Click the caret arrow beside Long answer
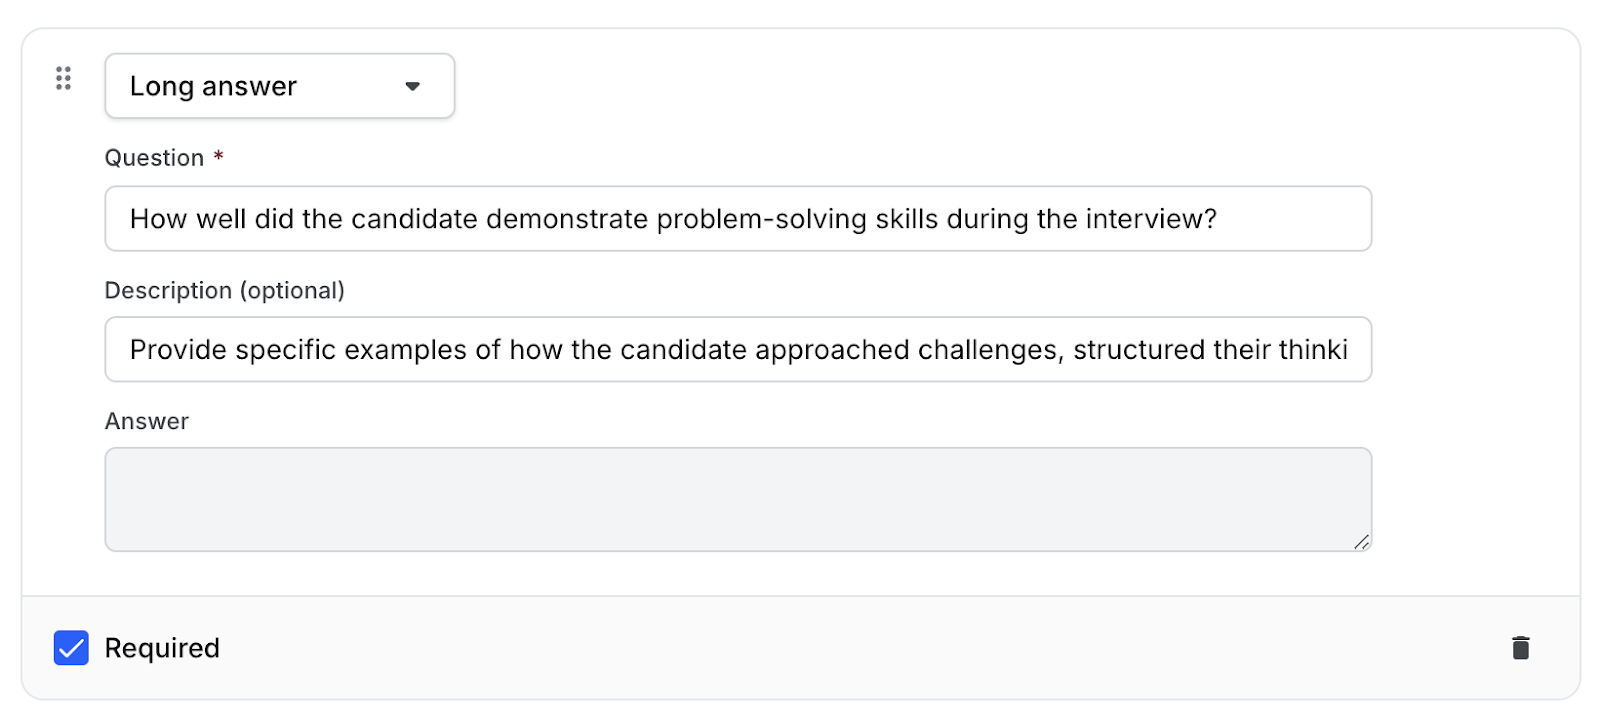The width and height of the screenshot is (1600, 720). tap(412, 86)
